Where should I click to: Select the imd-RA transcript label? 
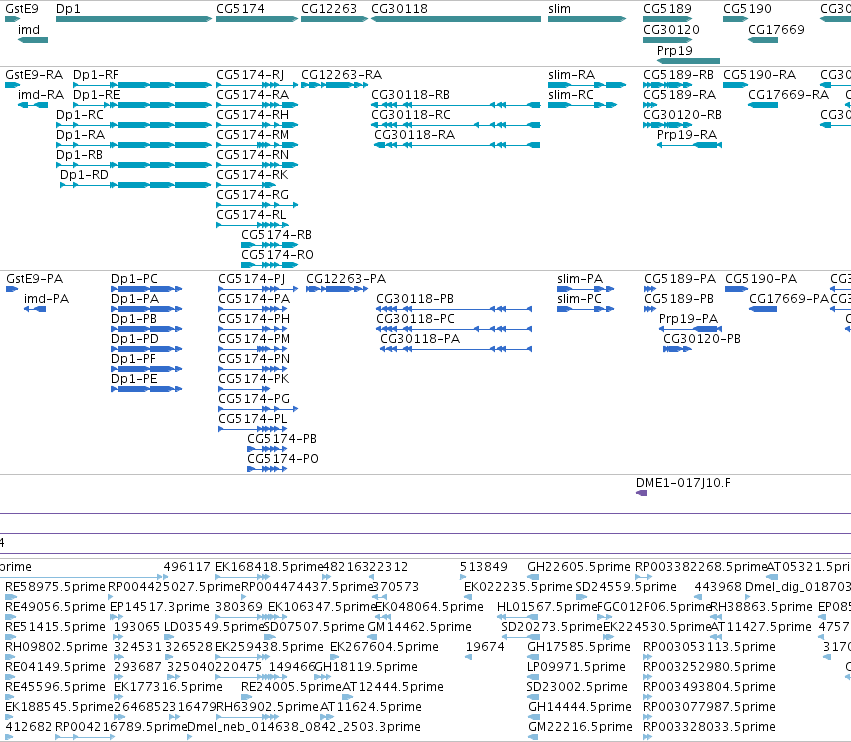pos(41,94)
